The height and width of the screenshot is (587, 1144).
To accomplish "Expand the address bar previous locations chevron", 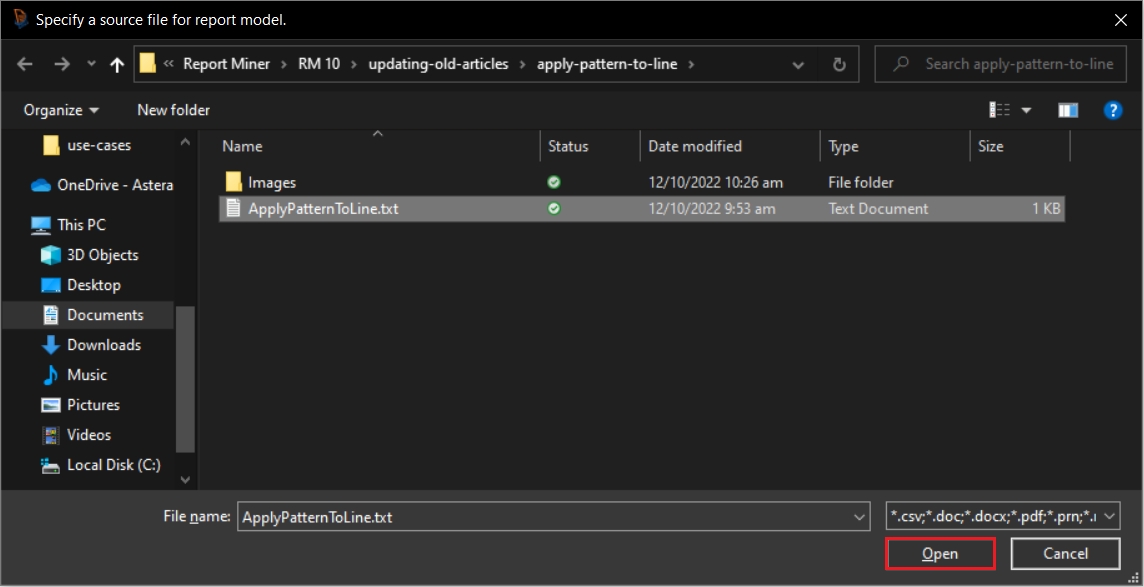I will pos(798,64).
